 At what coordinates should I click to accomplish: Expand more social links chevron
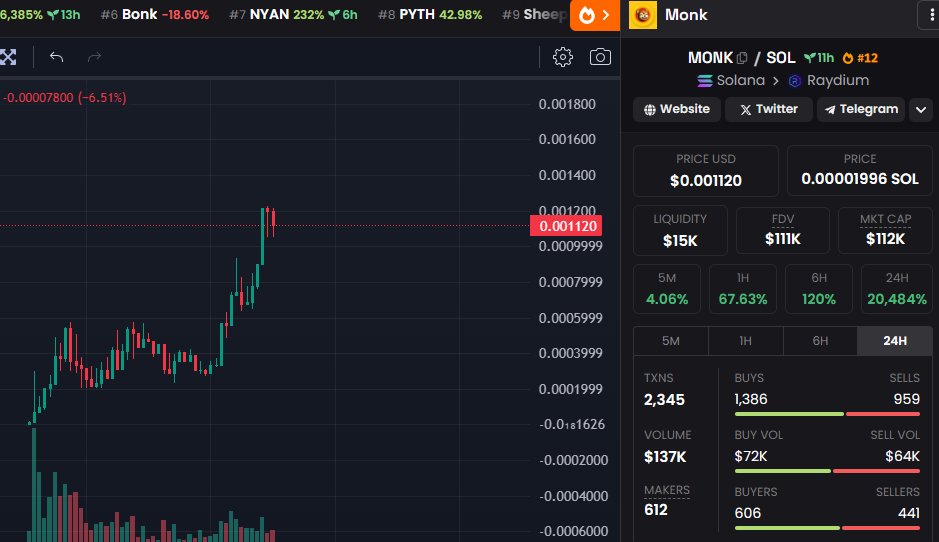(921, 110)
